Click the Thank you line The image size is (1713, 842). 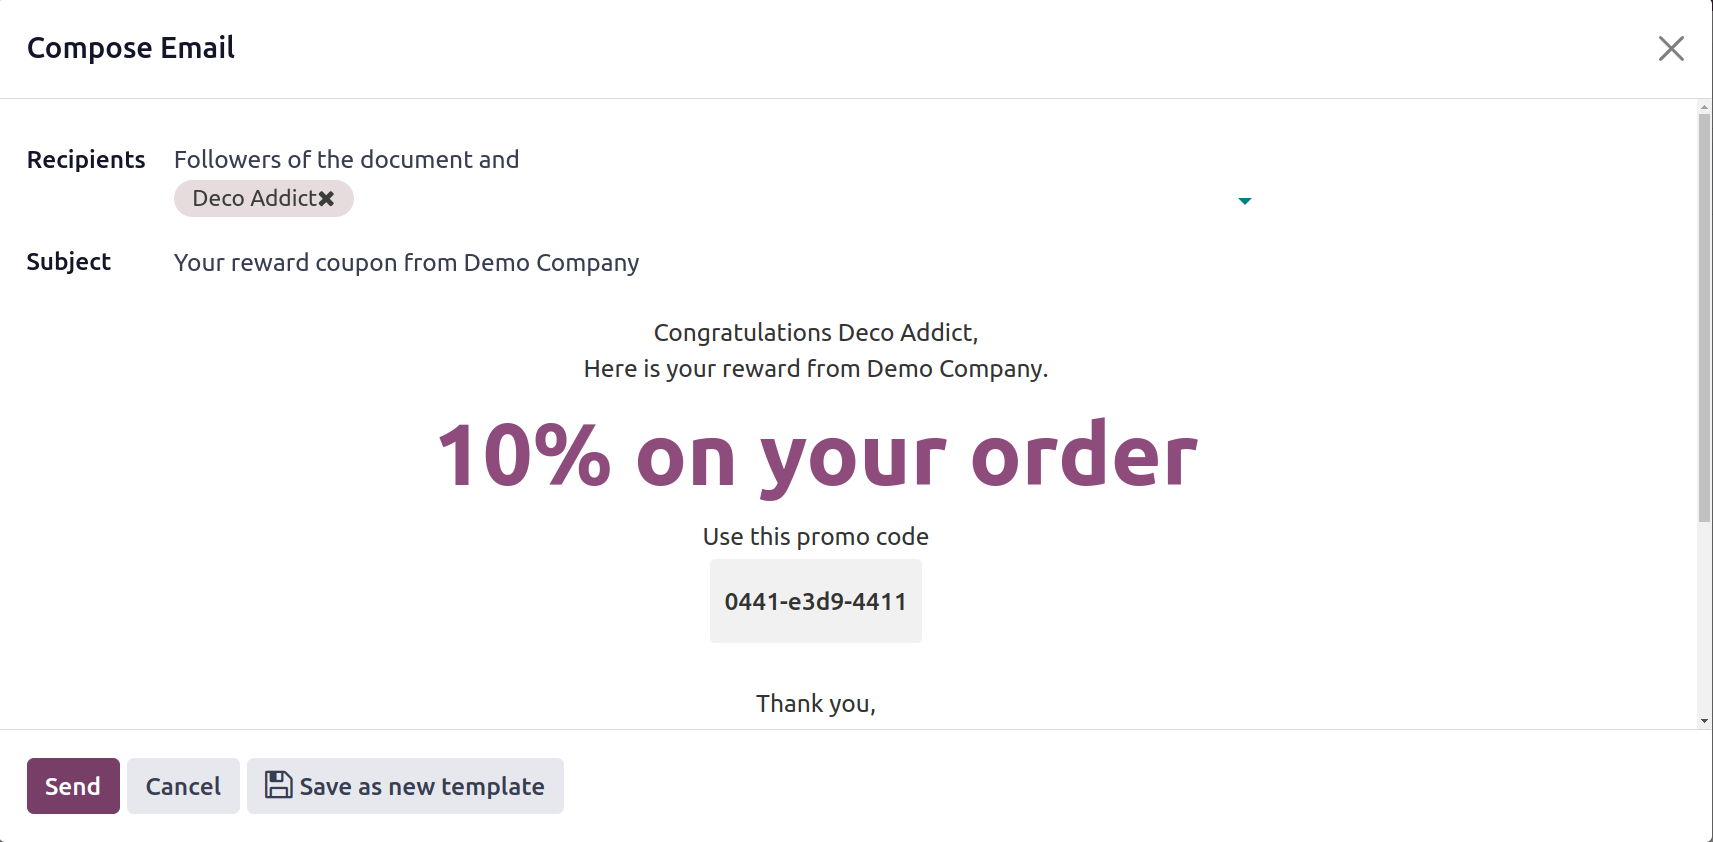pos(816,704)
